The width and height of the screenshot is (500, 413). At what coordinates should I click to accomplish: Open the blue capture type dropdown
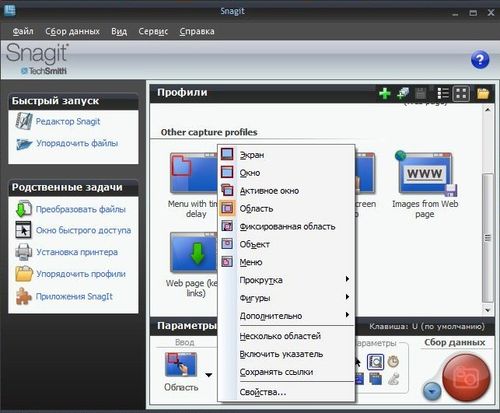click(x=432, y=391)
